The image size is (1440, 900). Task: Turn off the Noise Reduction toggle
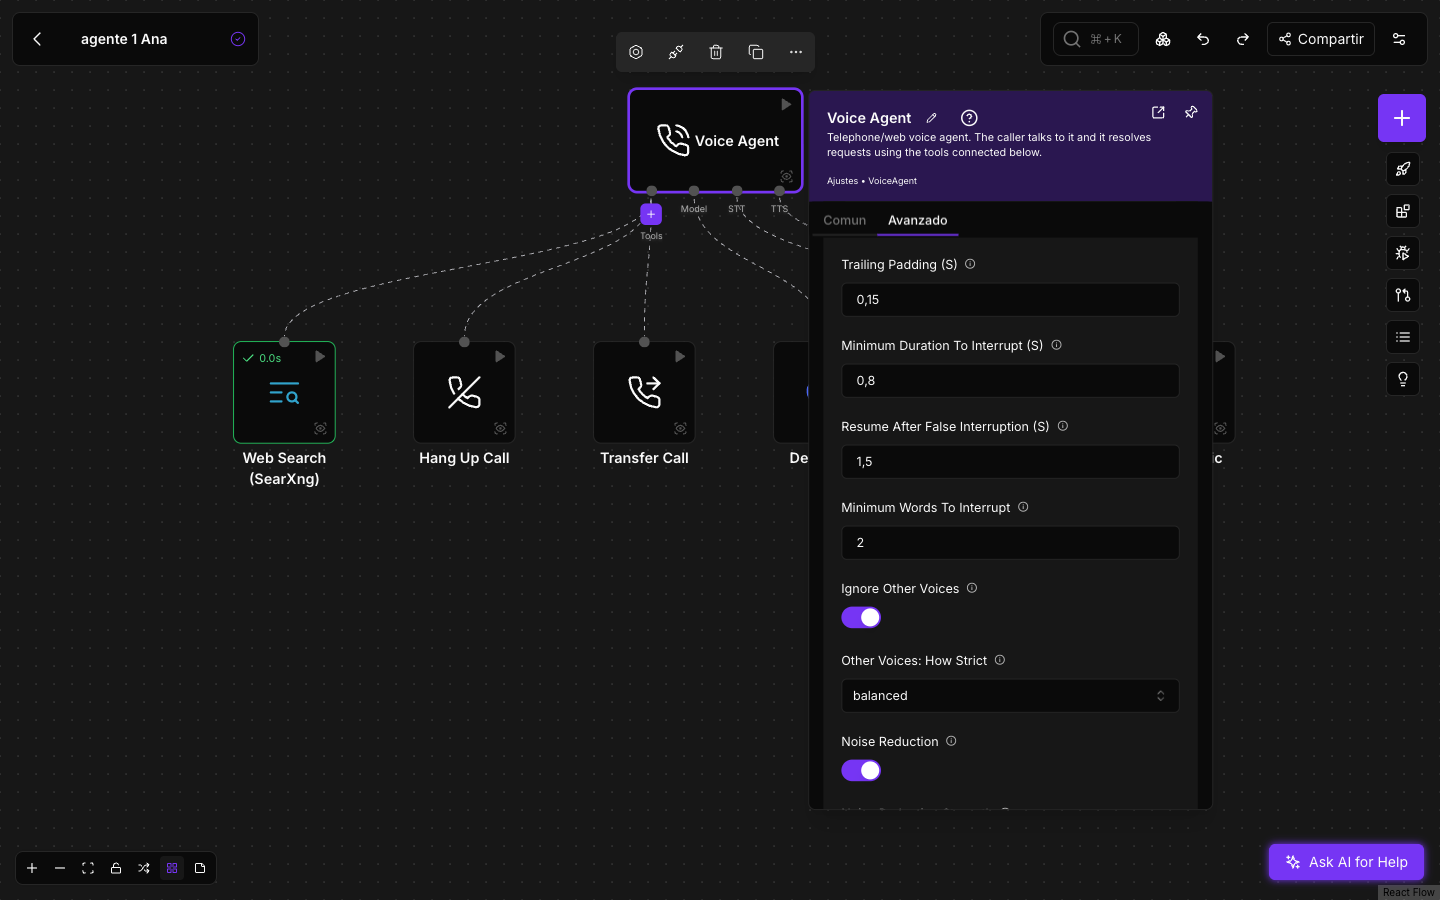coord(861,770)
